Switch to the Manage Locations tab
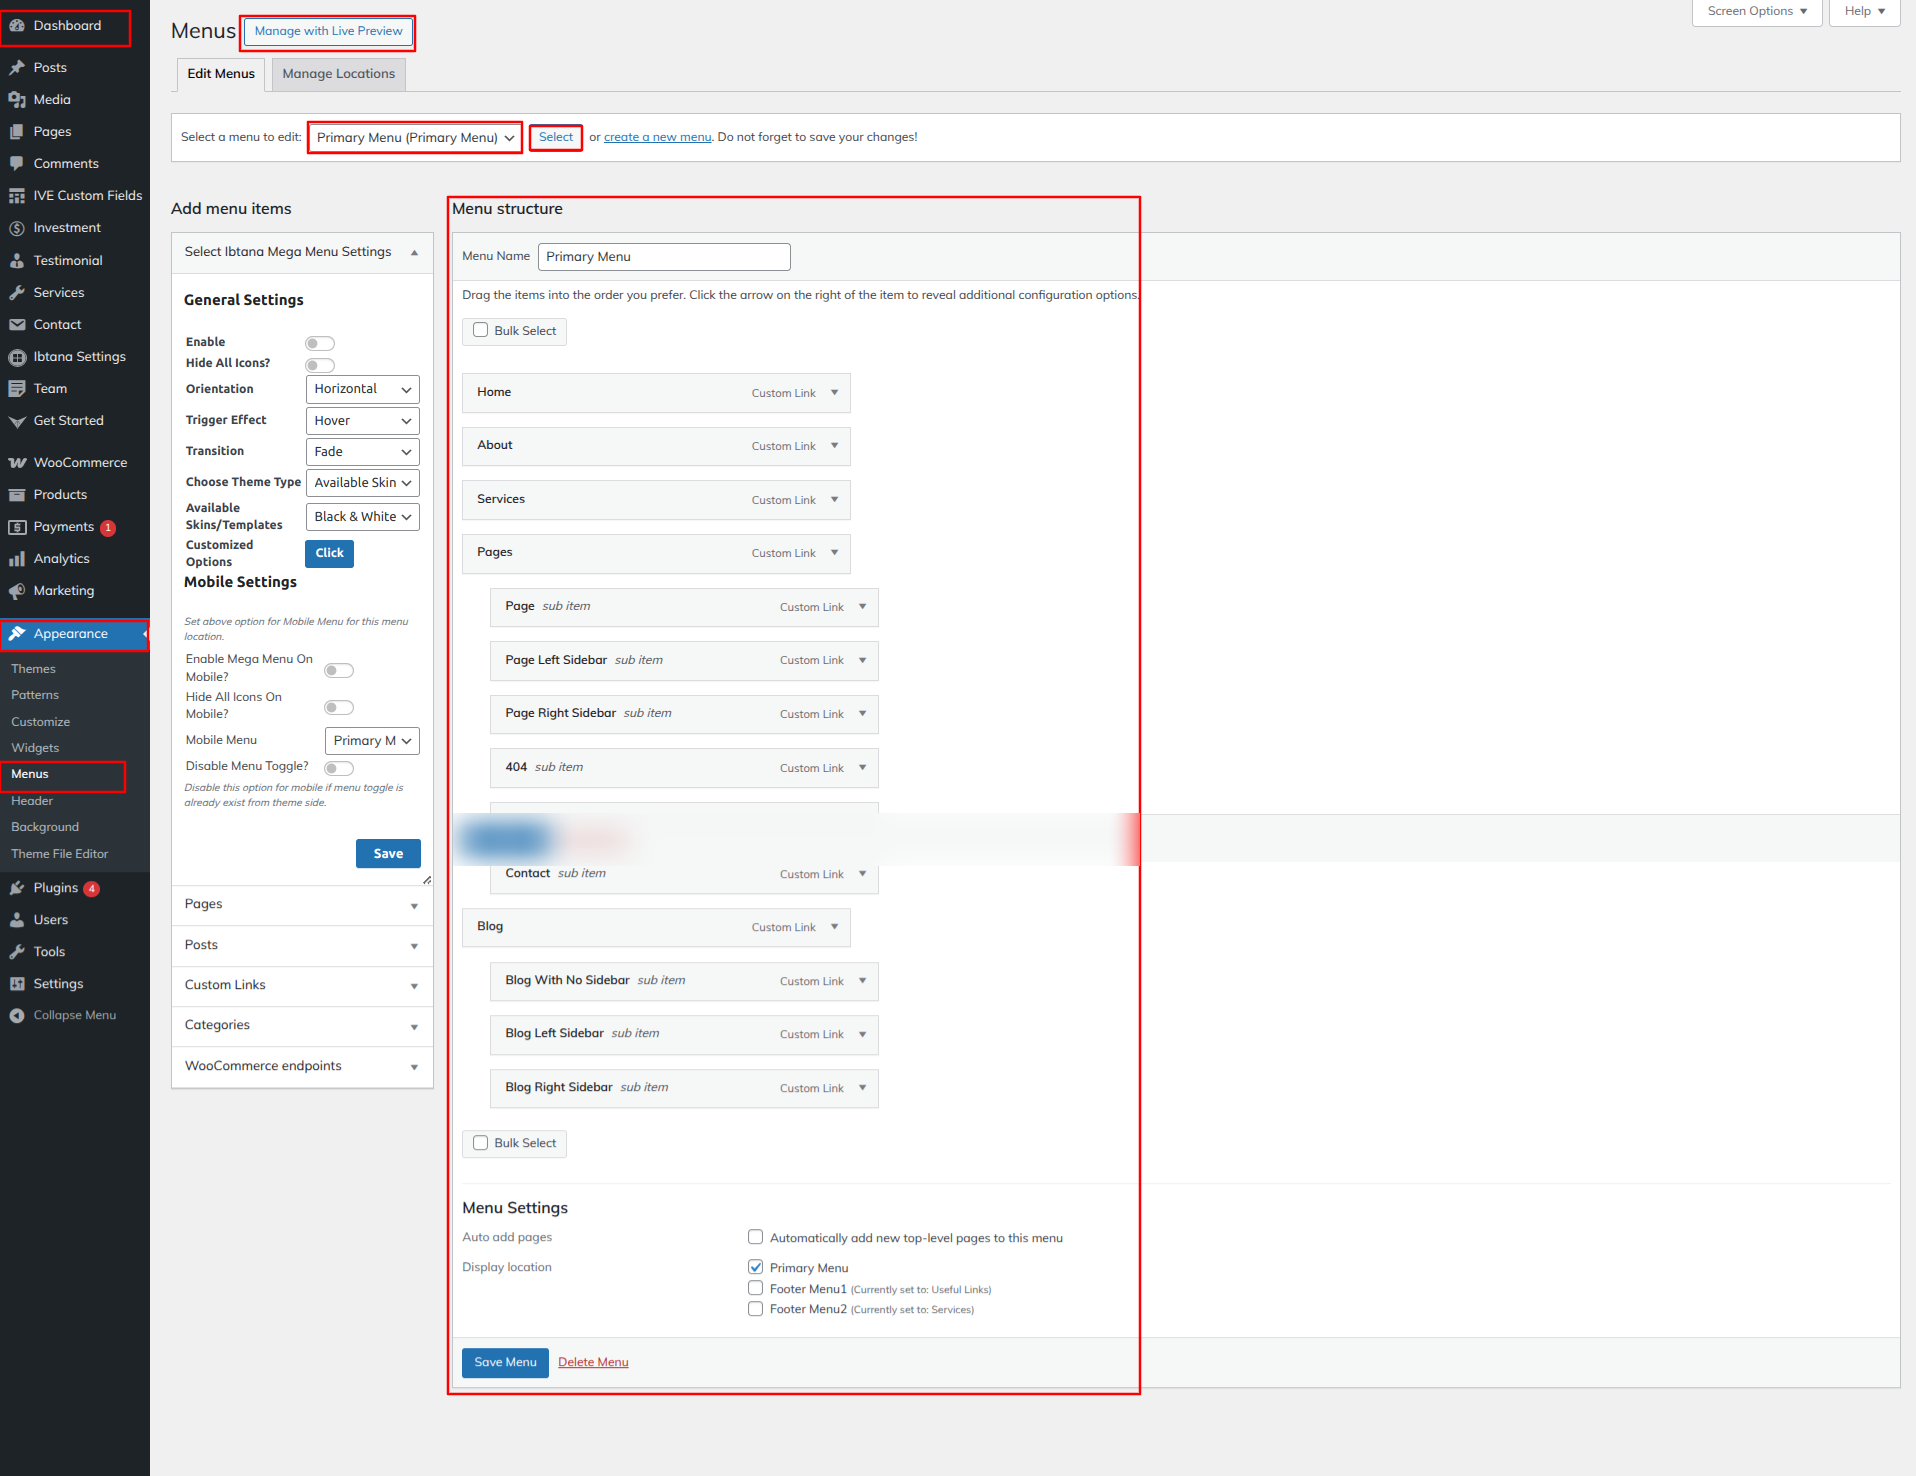The image size is (1916, 1476). pyautogui.click(x=338, y=74)
